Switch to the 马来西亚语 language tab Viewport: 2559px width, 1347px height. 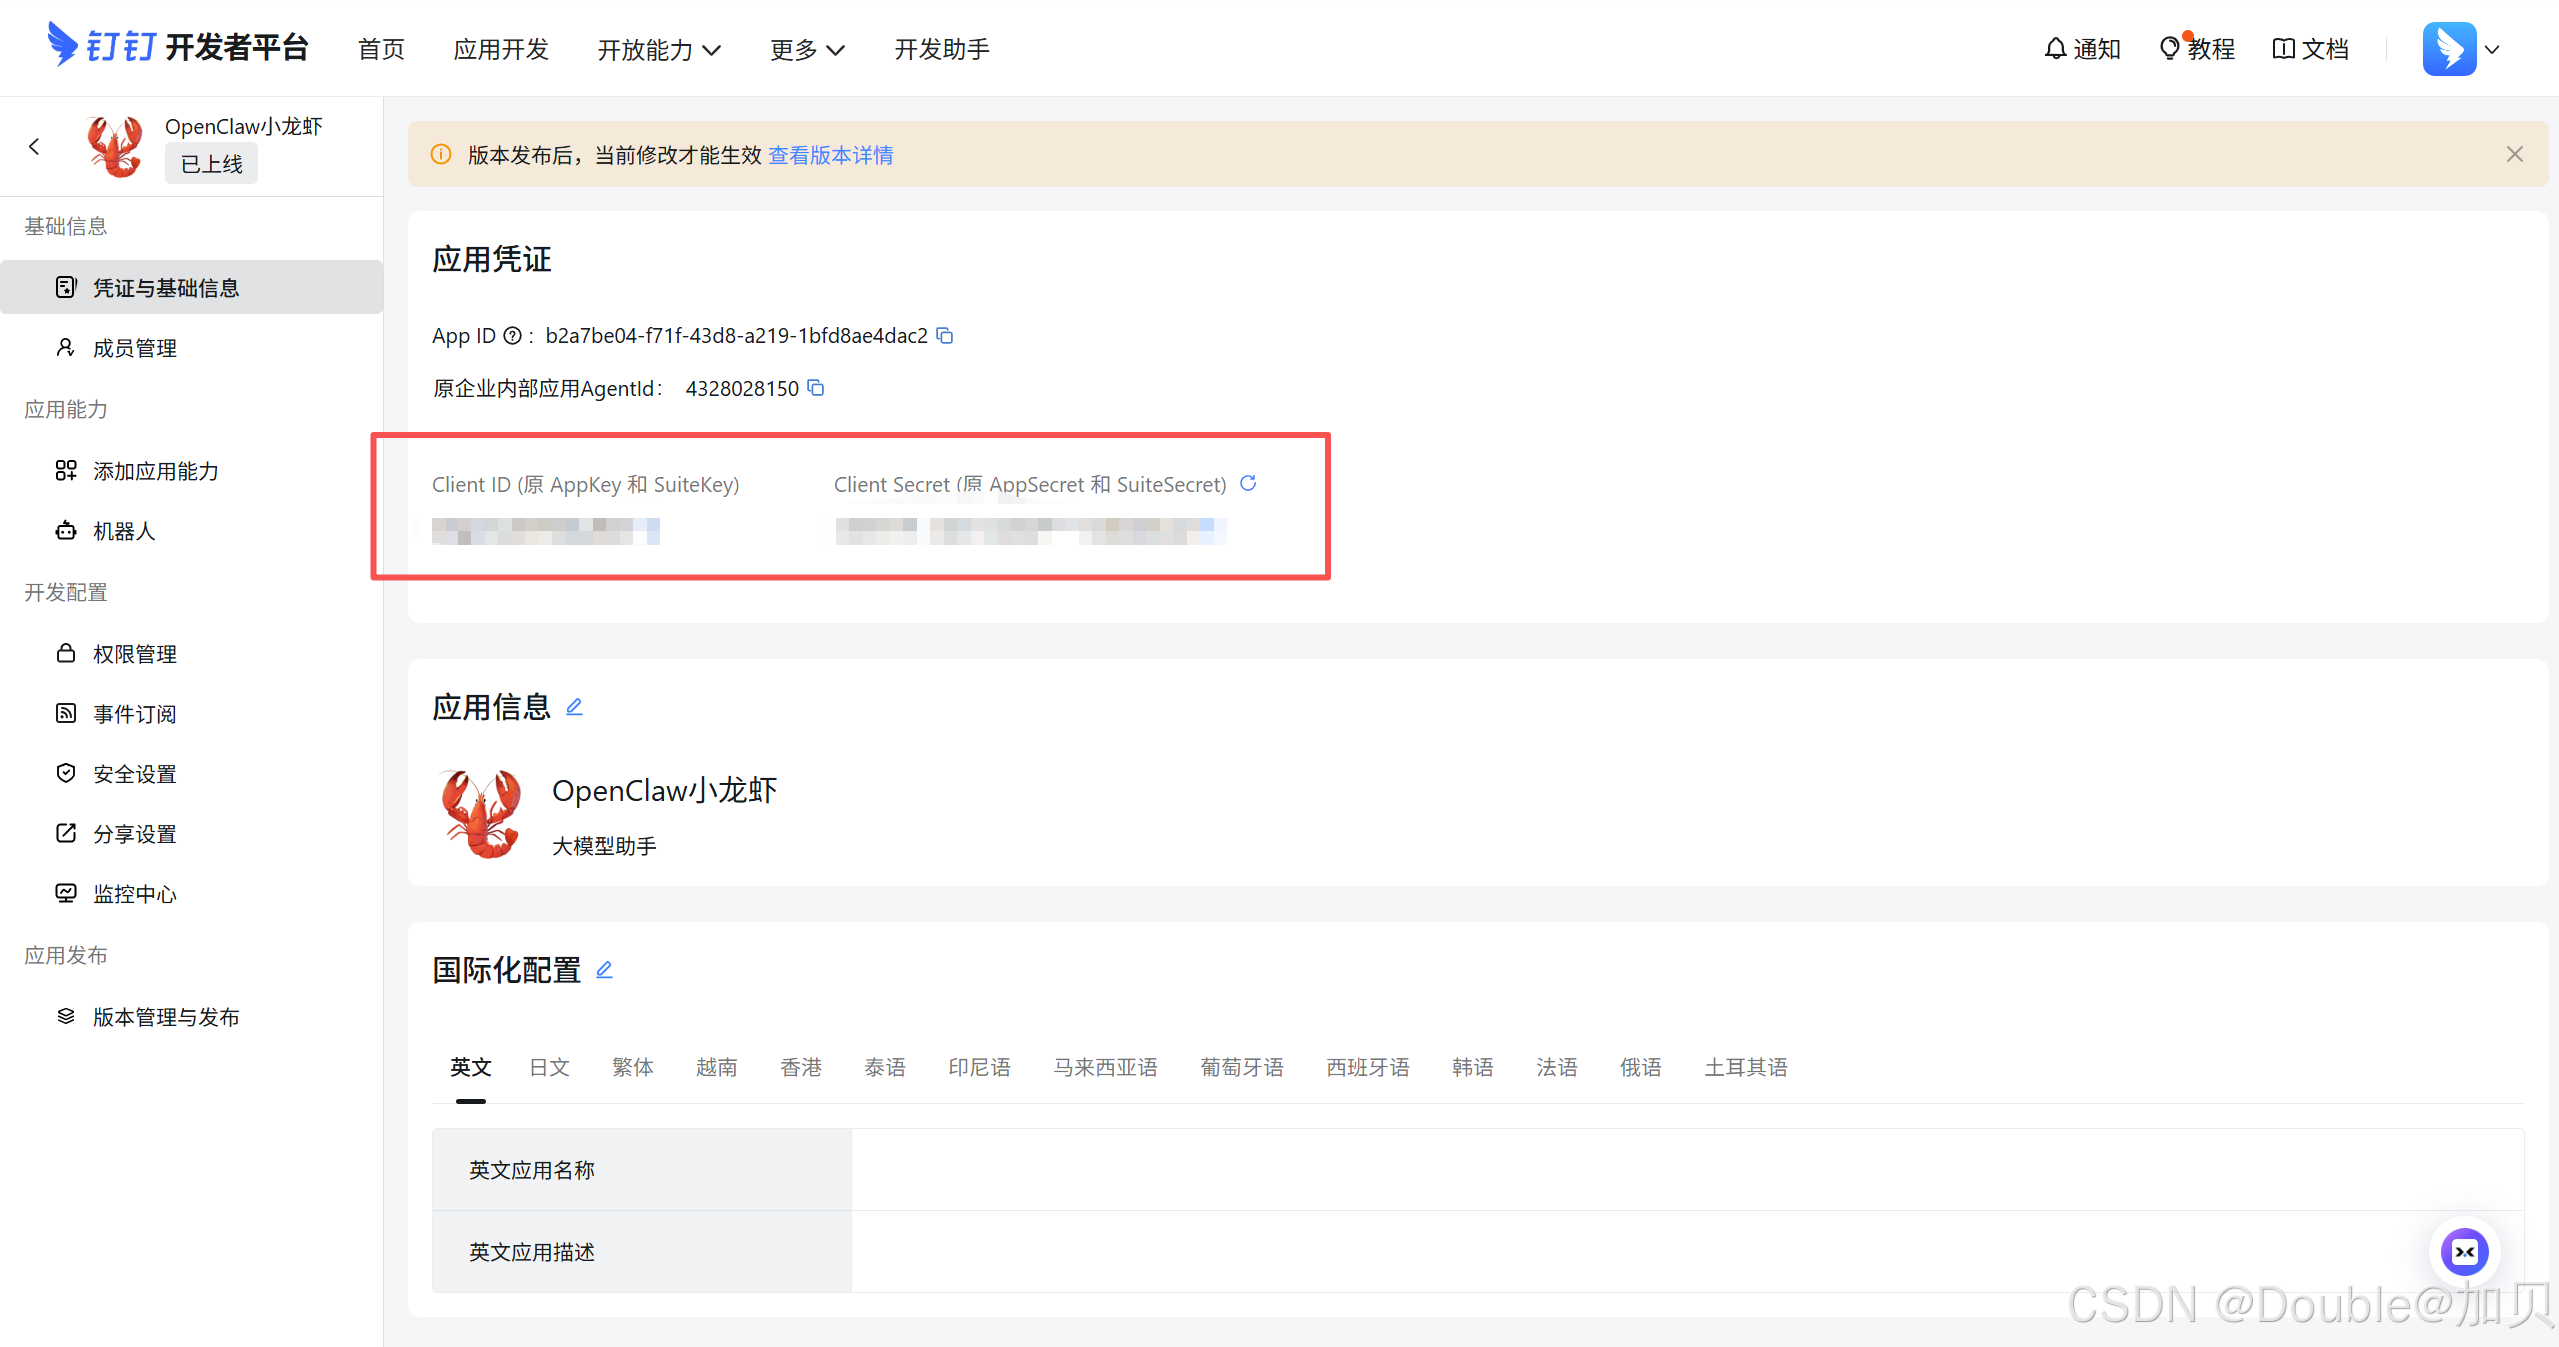click(x=1105, y=1067)
